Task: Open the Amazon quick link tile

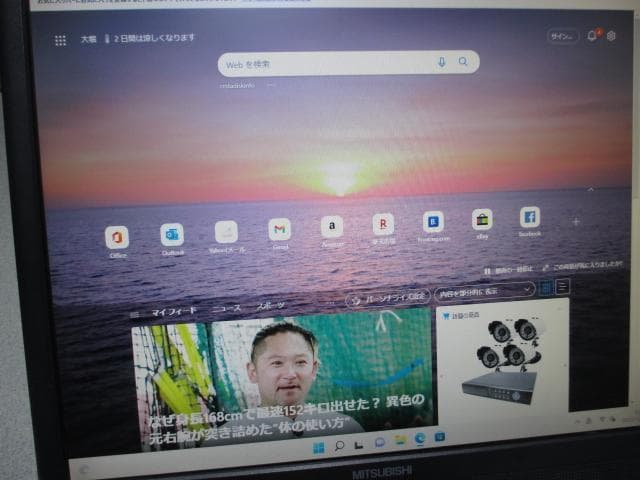Action: pyautogui.click(x=332, y=231)
